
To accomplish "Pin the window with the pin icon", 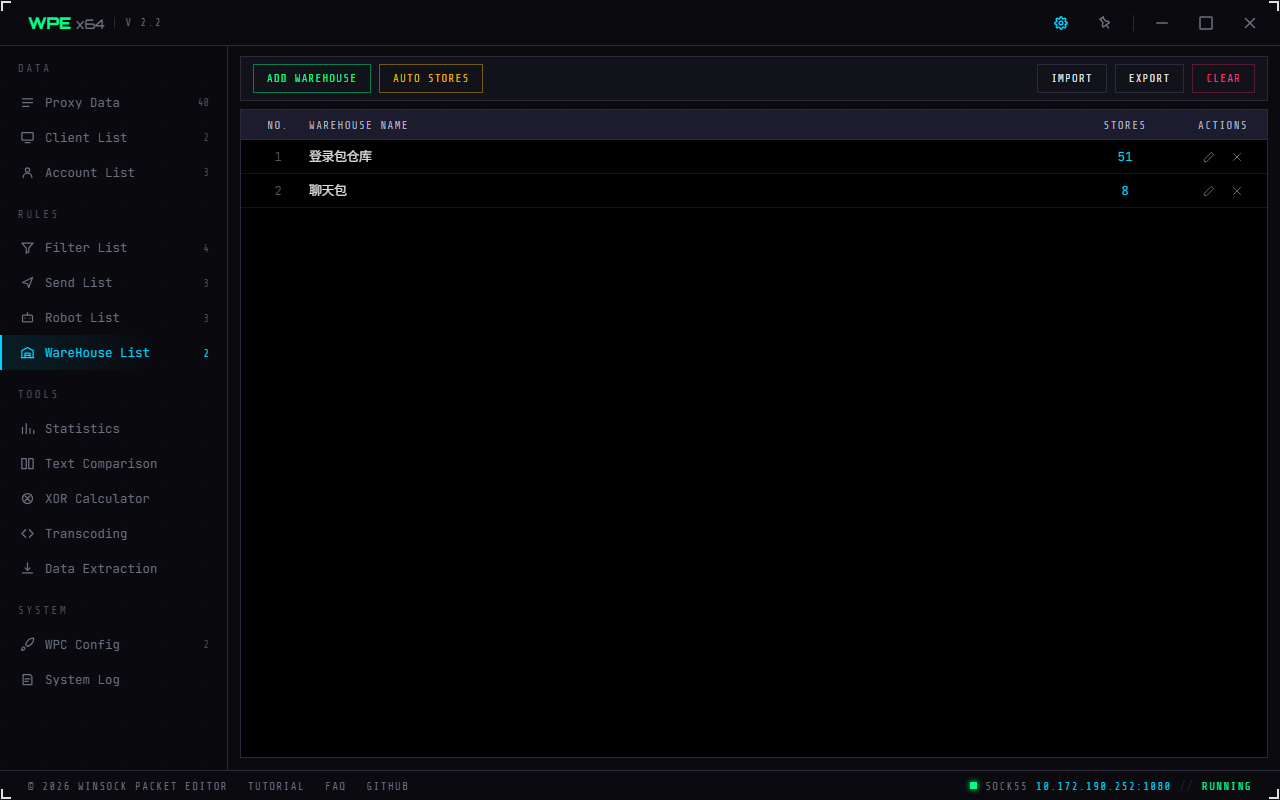I will 1105,23.
